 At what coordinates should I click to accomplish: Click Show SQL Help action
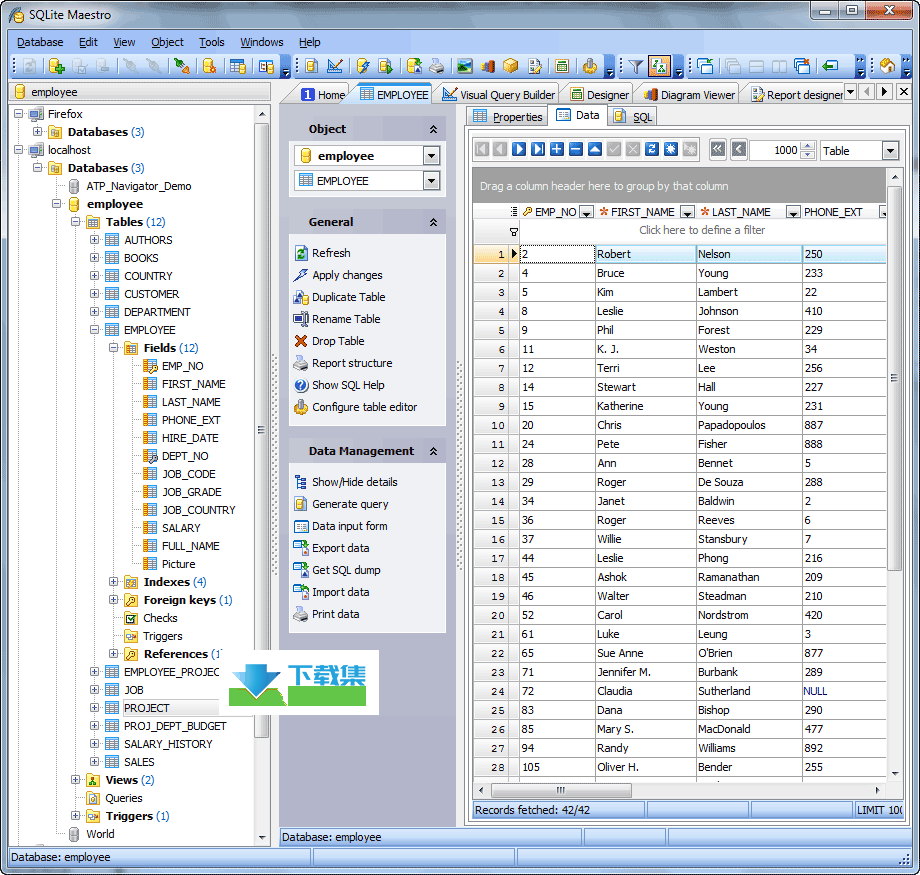click(339, 385)
